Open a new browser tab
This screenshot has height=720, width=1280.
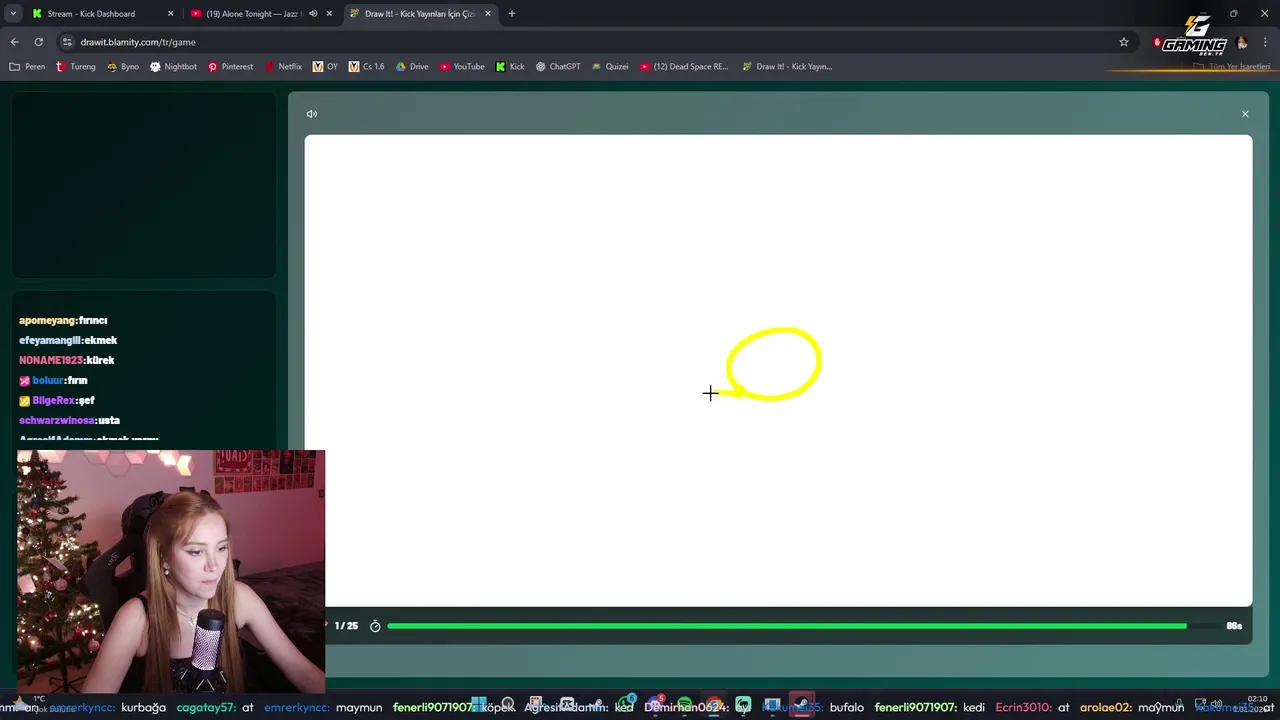tap(511, 13)
